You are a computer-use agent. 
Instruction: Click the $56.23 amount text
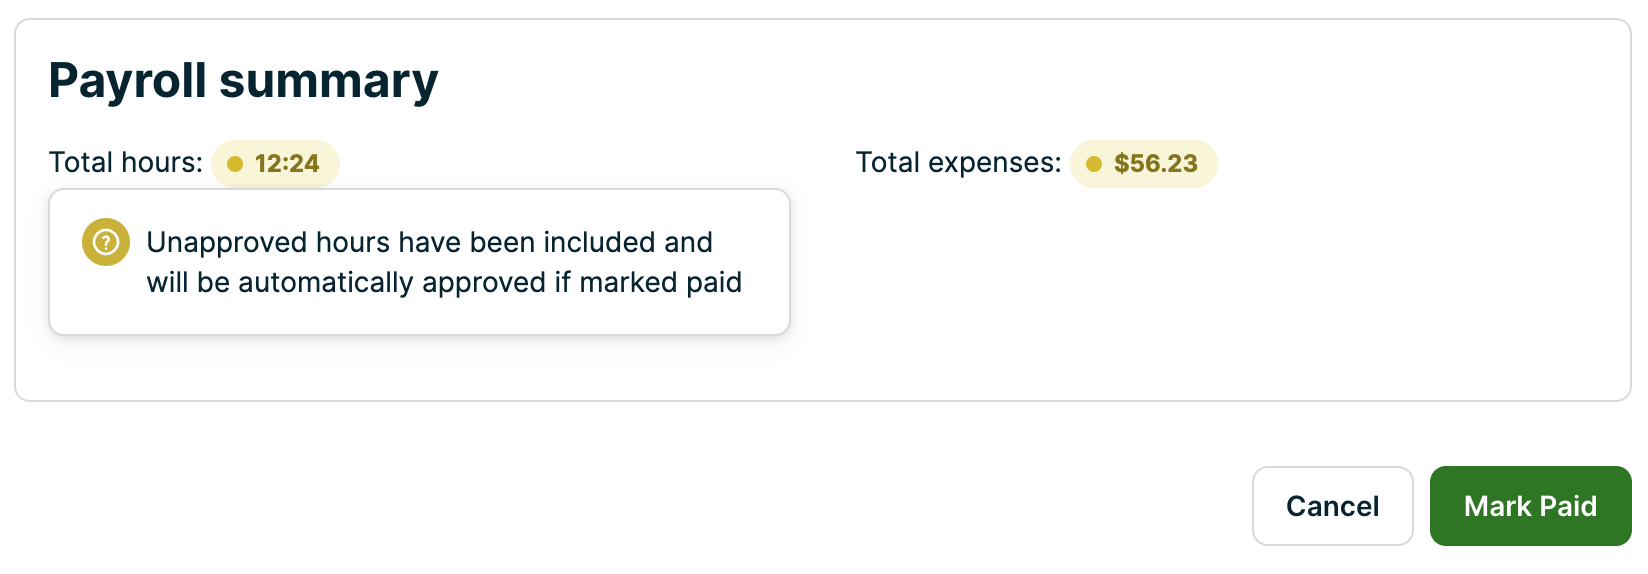coord(1155,164)
